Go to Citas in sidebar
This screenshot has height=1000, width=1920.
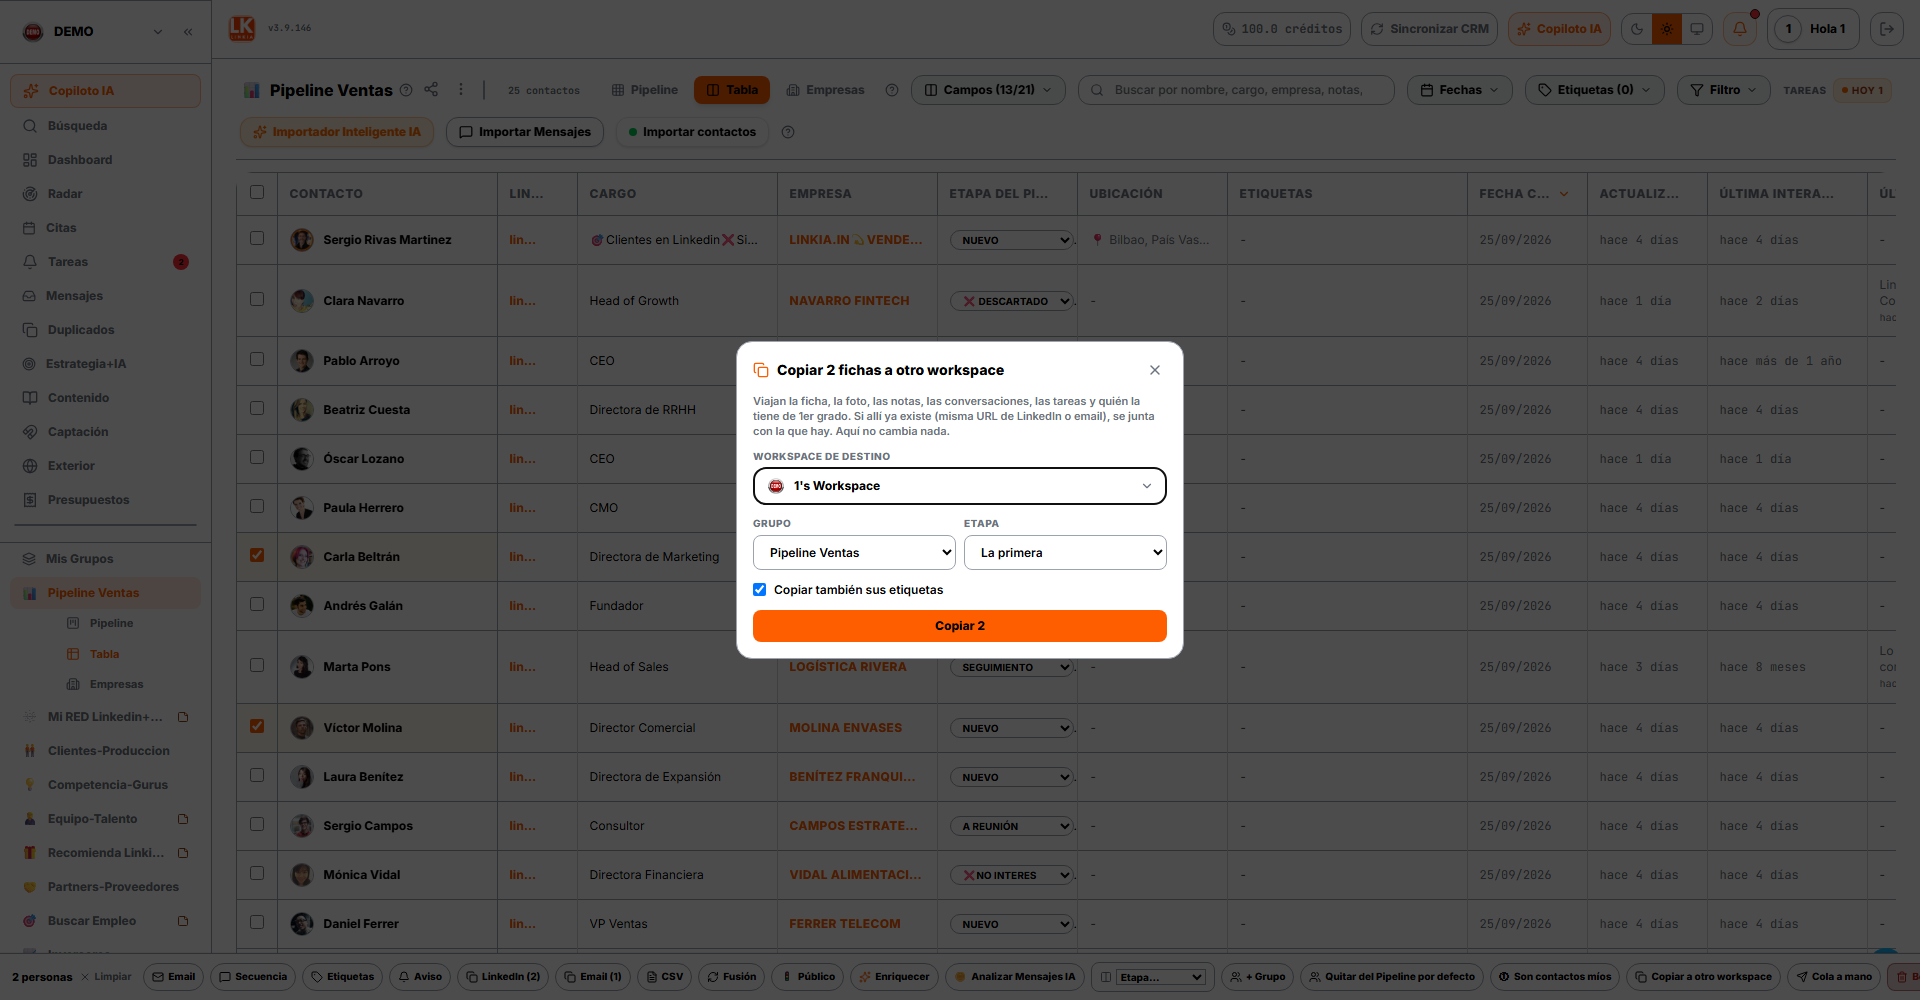coord(105,228)
